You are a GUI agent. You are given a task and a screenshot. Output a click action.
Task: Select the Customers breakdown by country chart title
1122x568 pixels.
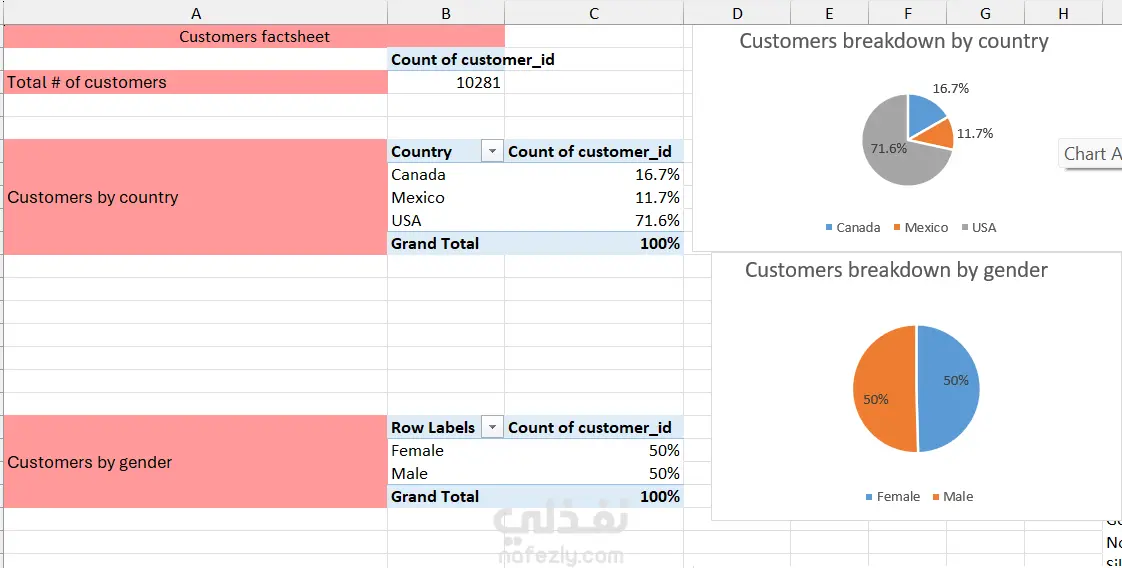(x=893, y=42)
